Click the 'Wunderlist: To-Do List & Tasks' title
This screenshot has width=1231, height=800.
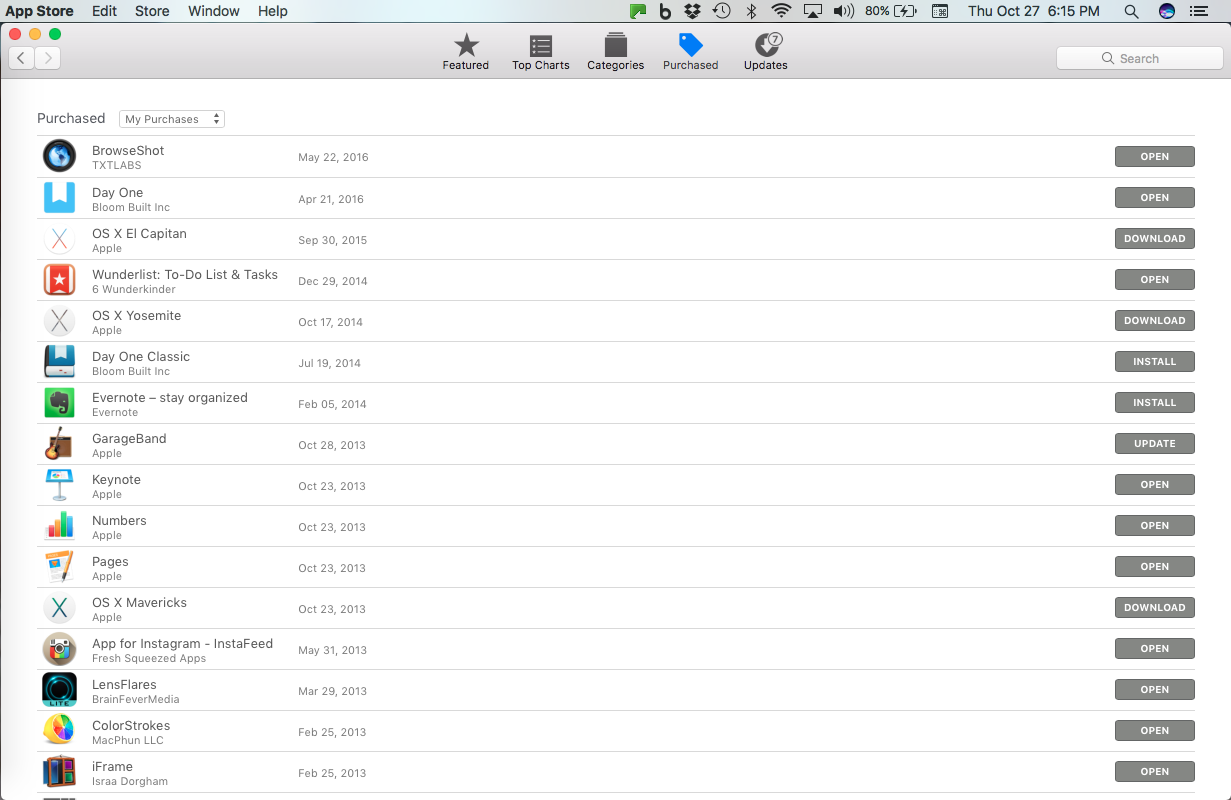coord(185,274)
